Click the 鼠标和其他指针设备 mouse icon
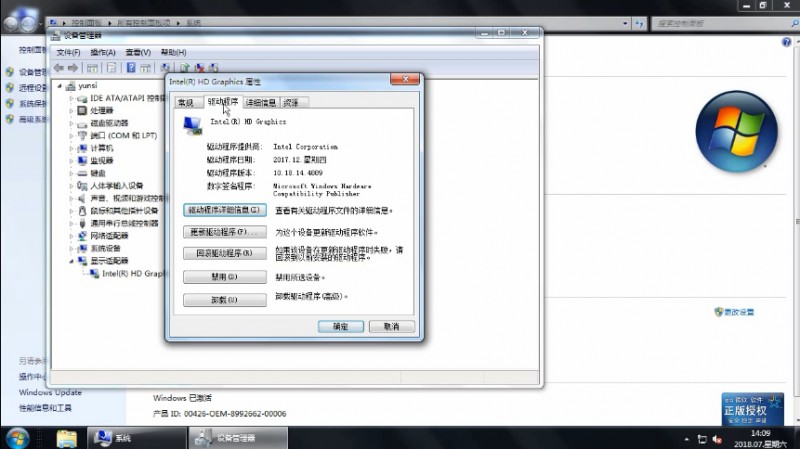This screenshot has width=800, height=449. pos(82,211)
